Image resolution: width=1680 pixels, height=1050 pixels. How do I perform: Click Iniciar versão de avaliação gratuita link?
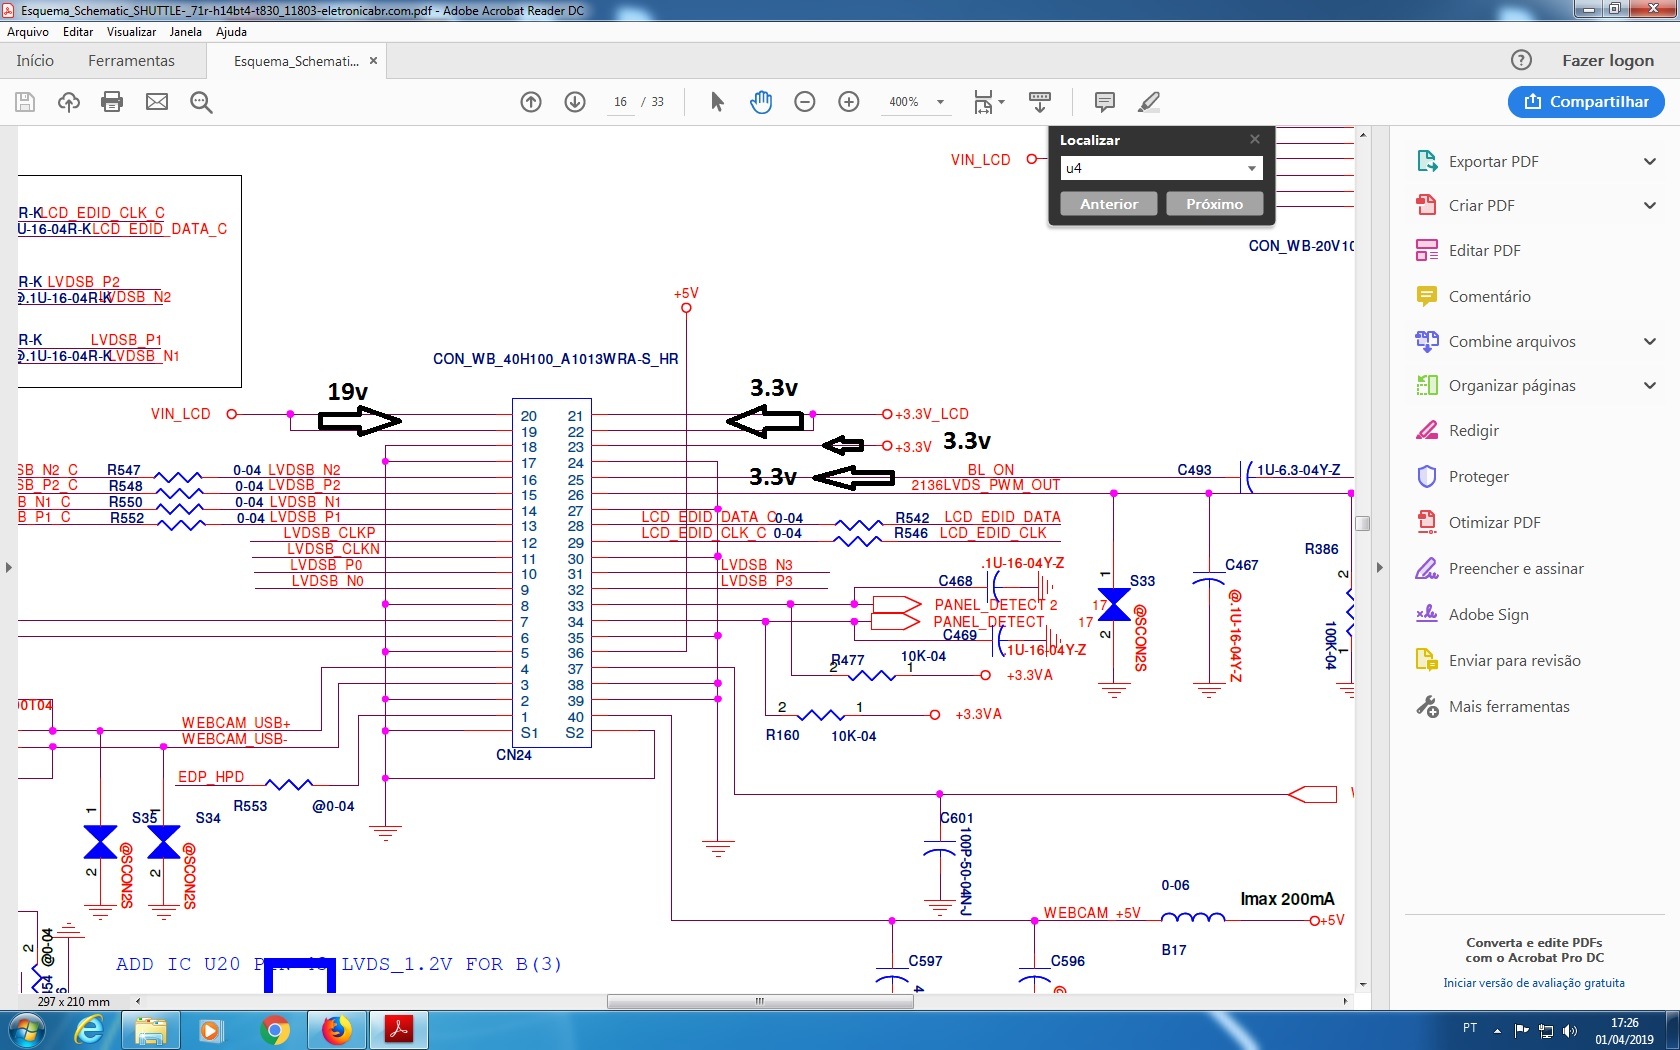coord(1534,983)
